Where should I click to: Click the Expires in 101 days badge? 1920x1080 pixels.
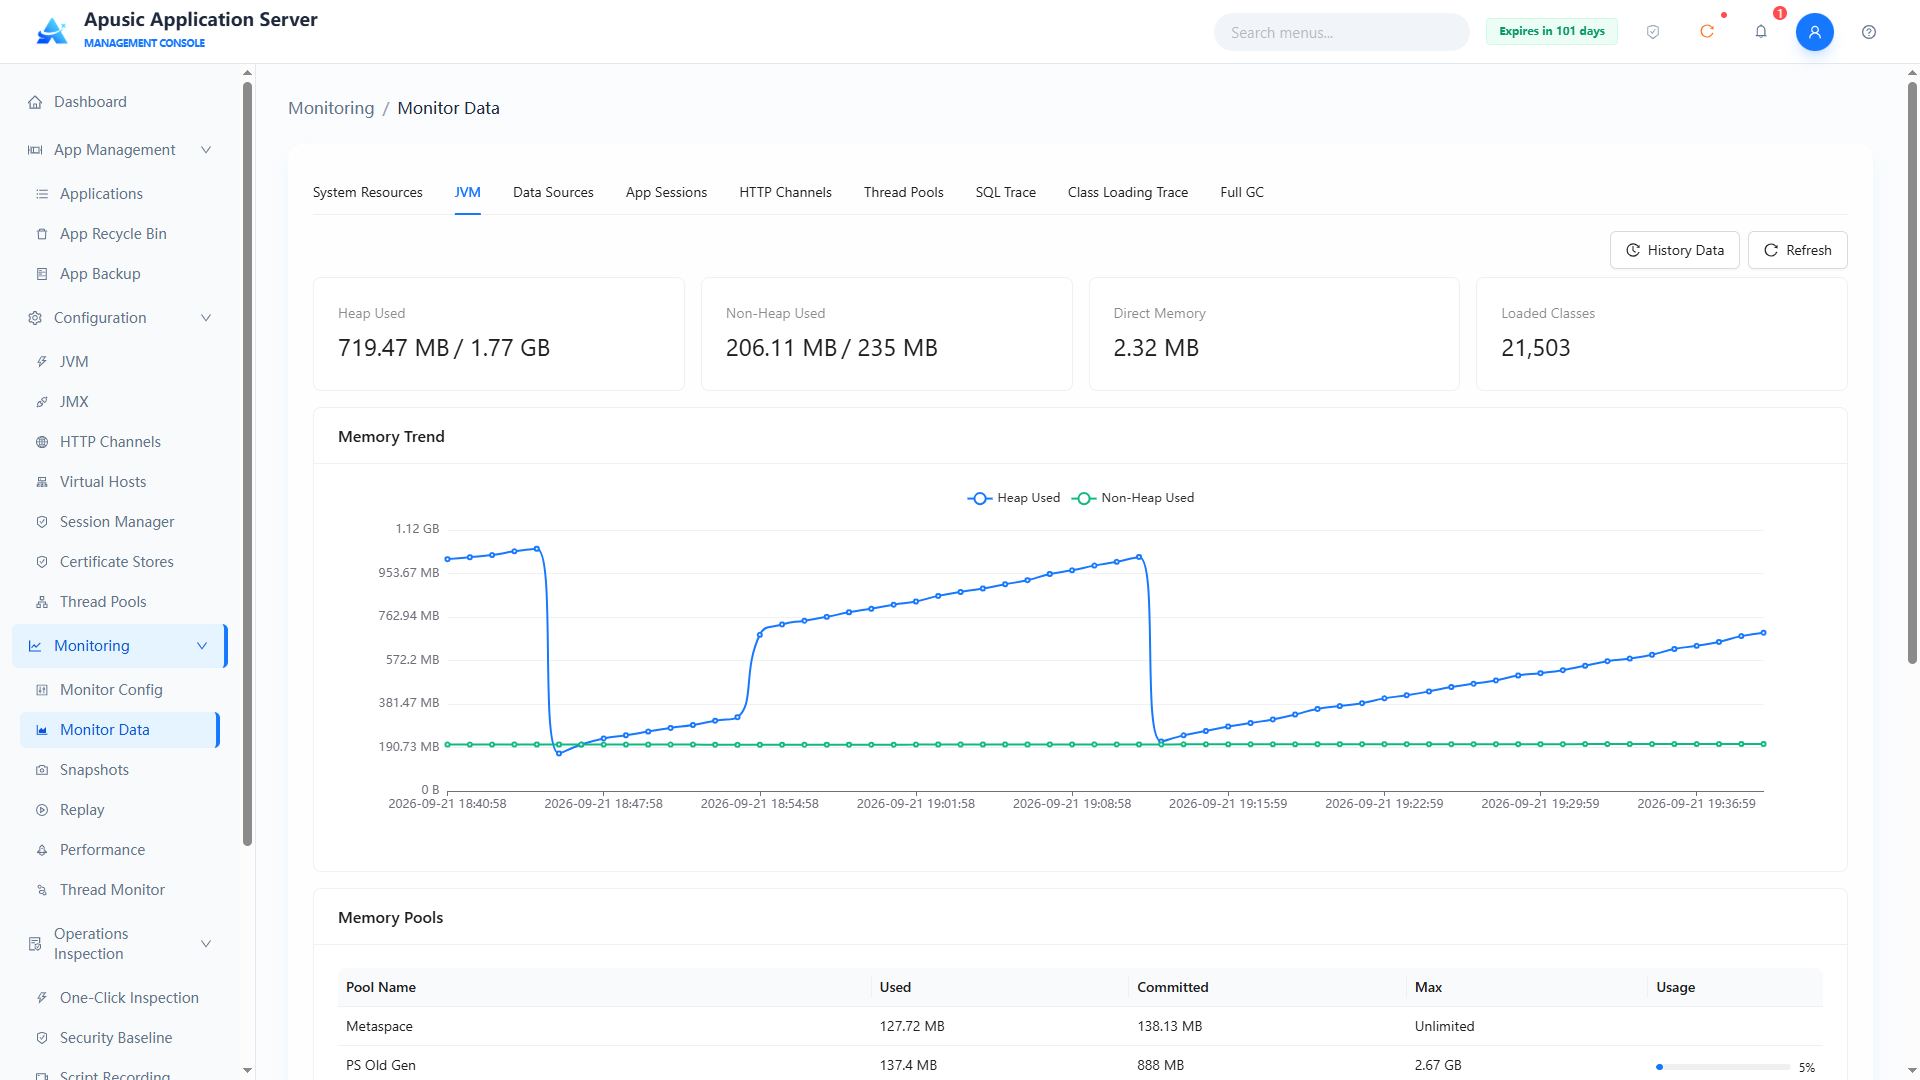tap(1551, 31)
